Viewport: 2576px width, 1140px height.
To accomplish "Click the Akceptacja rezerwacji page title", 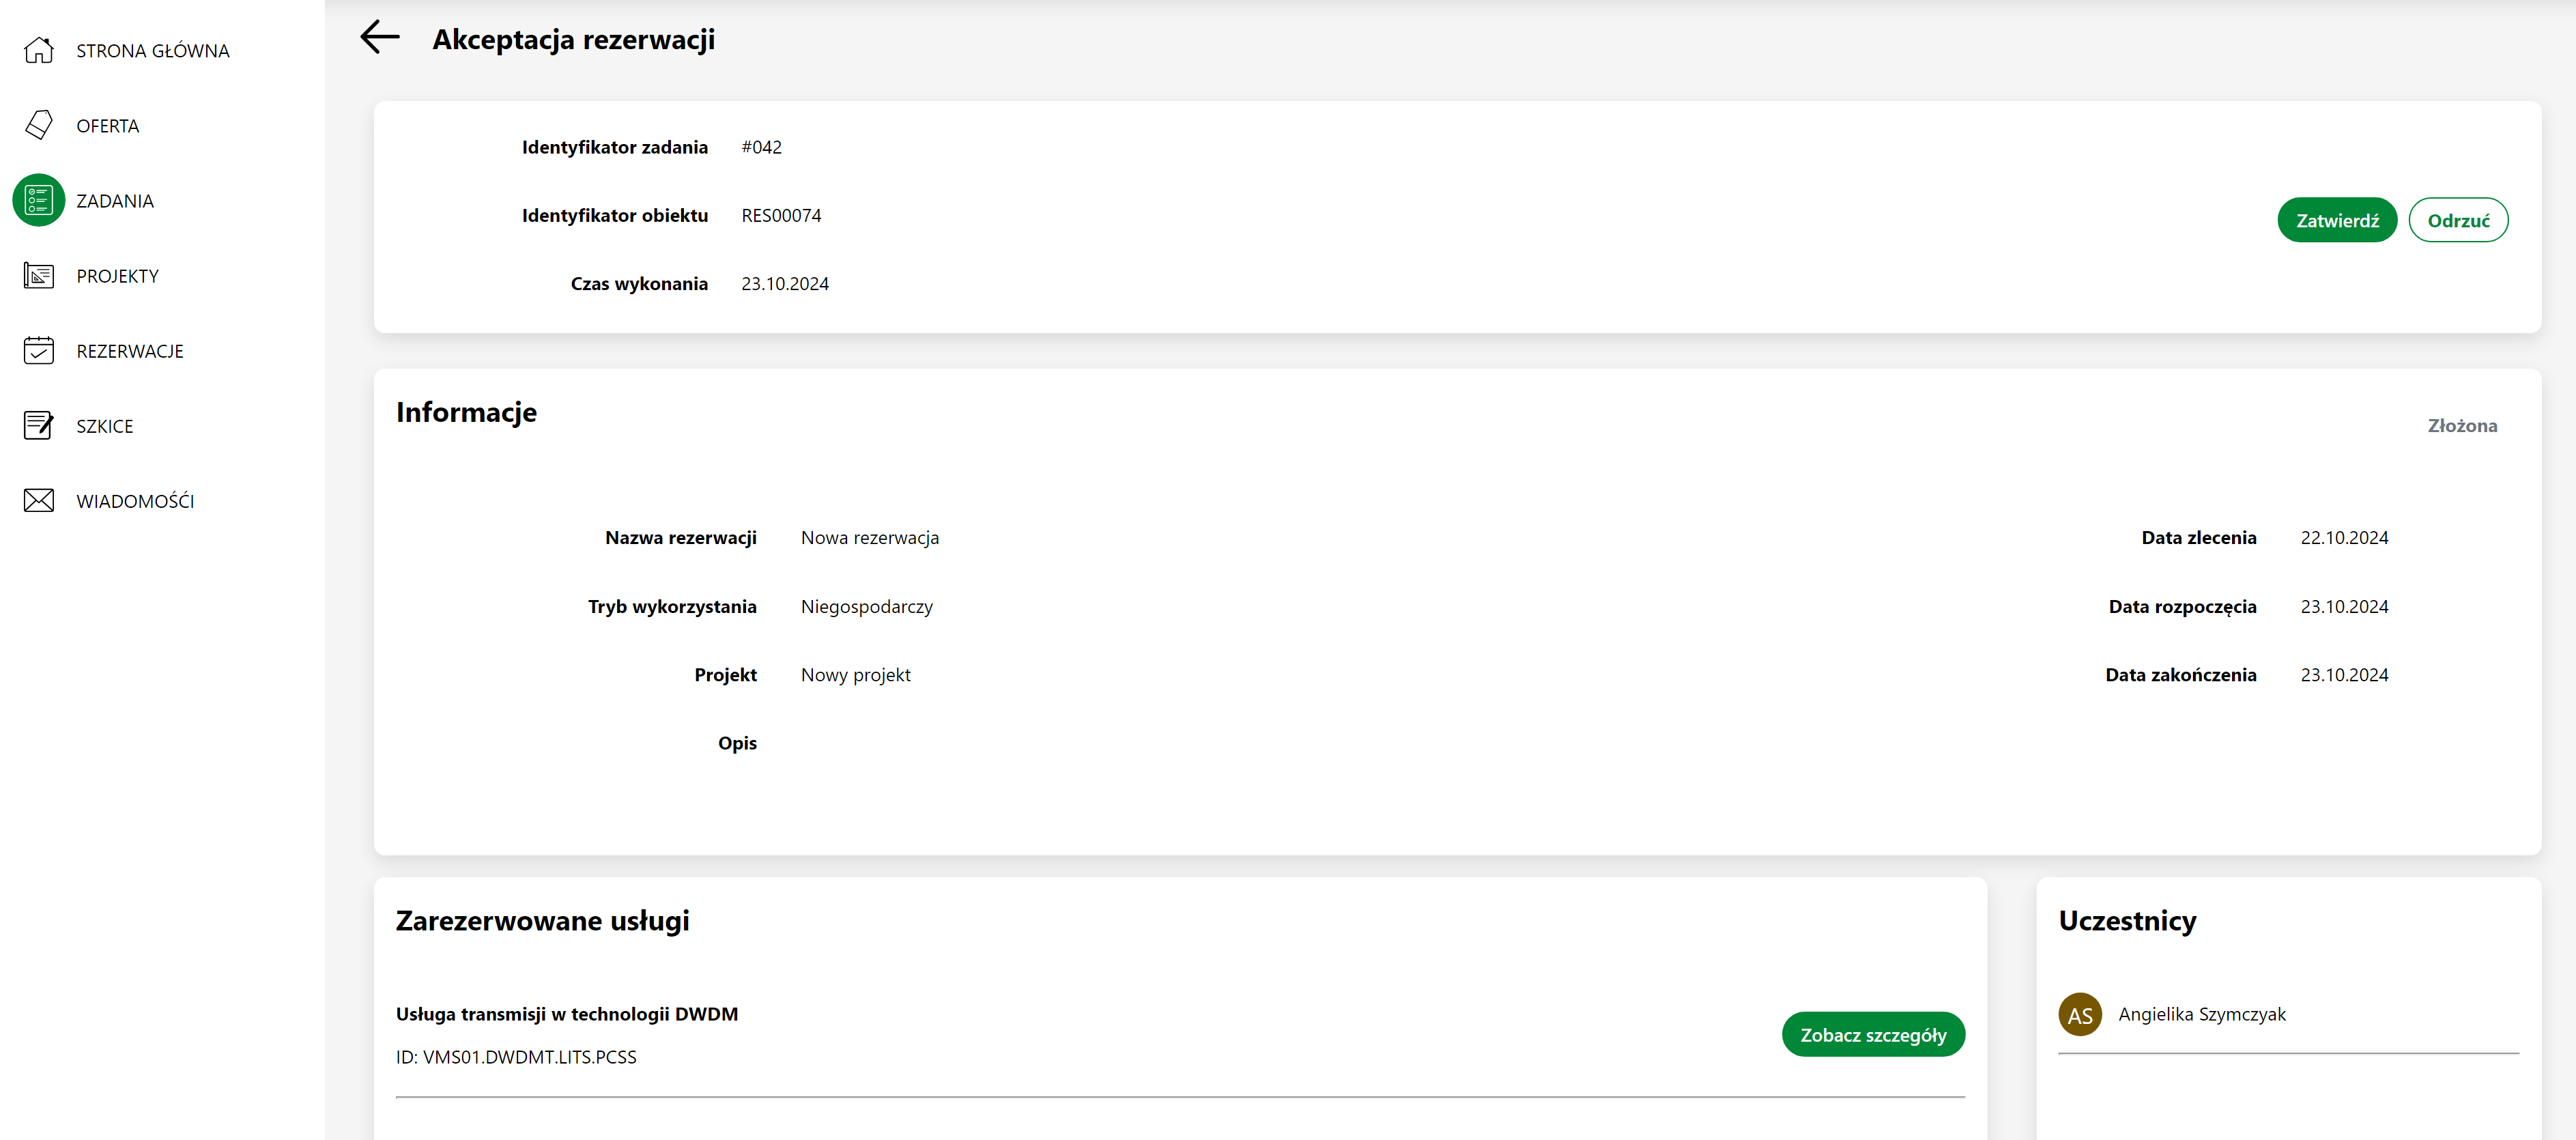I will (x=574, y=39).
